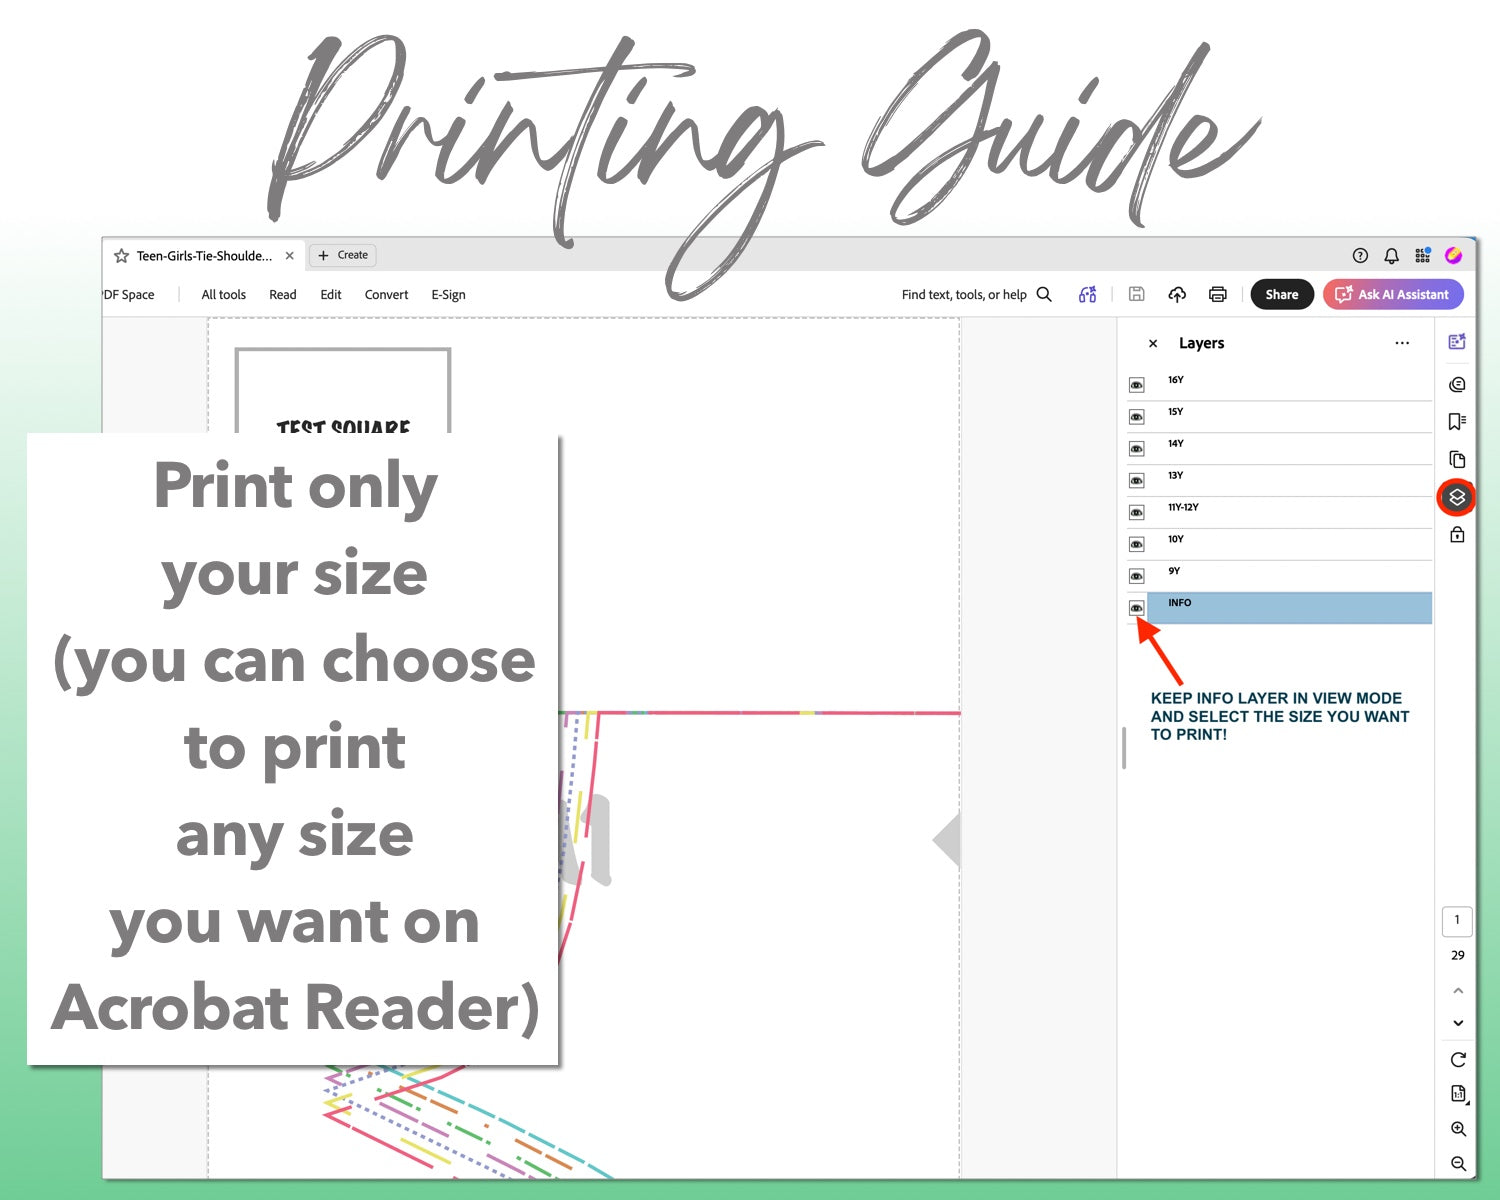This screenshot has height=1200, width=1500.
Task: Hide the 13Y layer
Action: (x=1136, y=481)
